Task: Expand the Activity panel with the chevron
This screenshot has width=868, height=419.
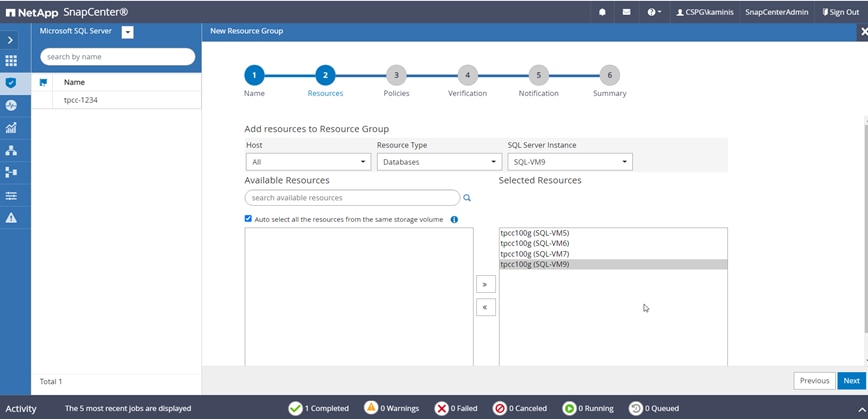Action: pos(861,410)
